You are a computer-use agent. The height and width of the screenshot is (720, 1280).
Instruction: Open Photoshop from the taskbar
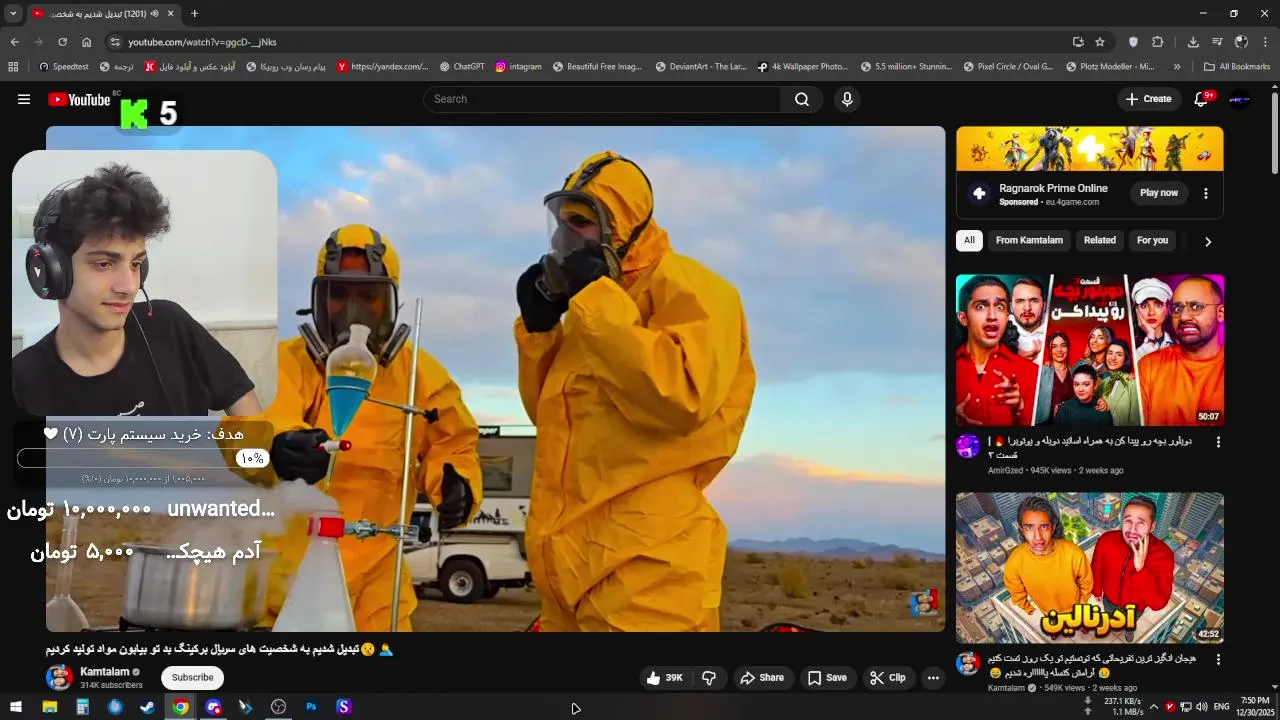point(311,707)
